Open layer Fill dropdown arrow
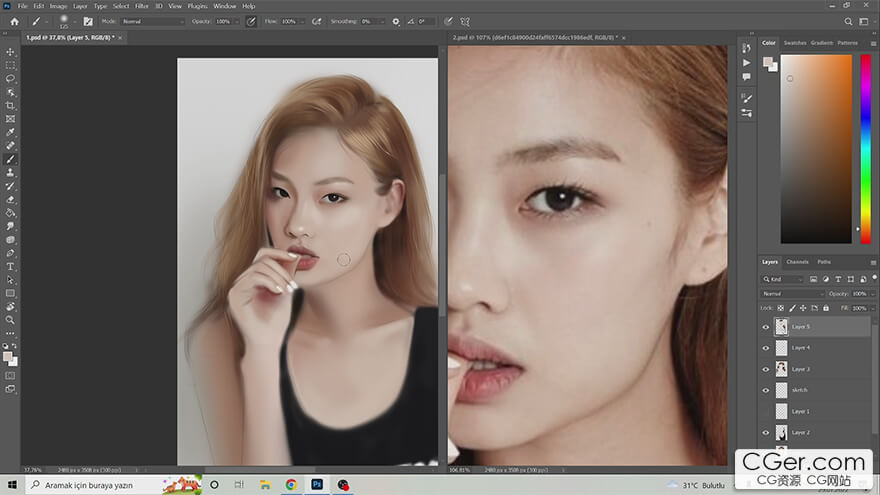This screenshot has width=880, height=495. pyautogui.click(x=872, y=308)
